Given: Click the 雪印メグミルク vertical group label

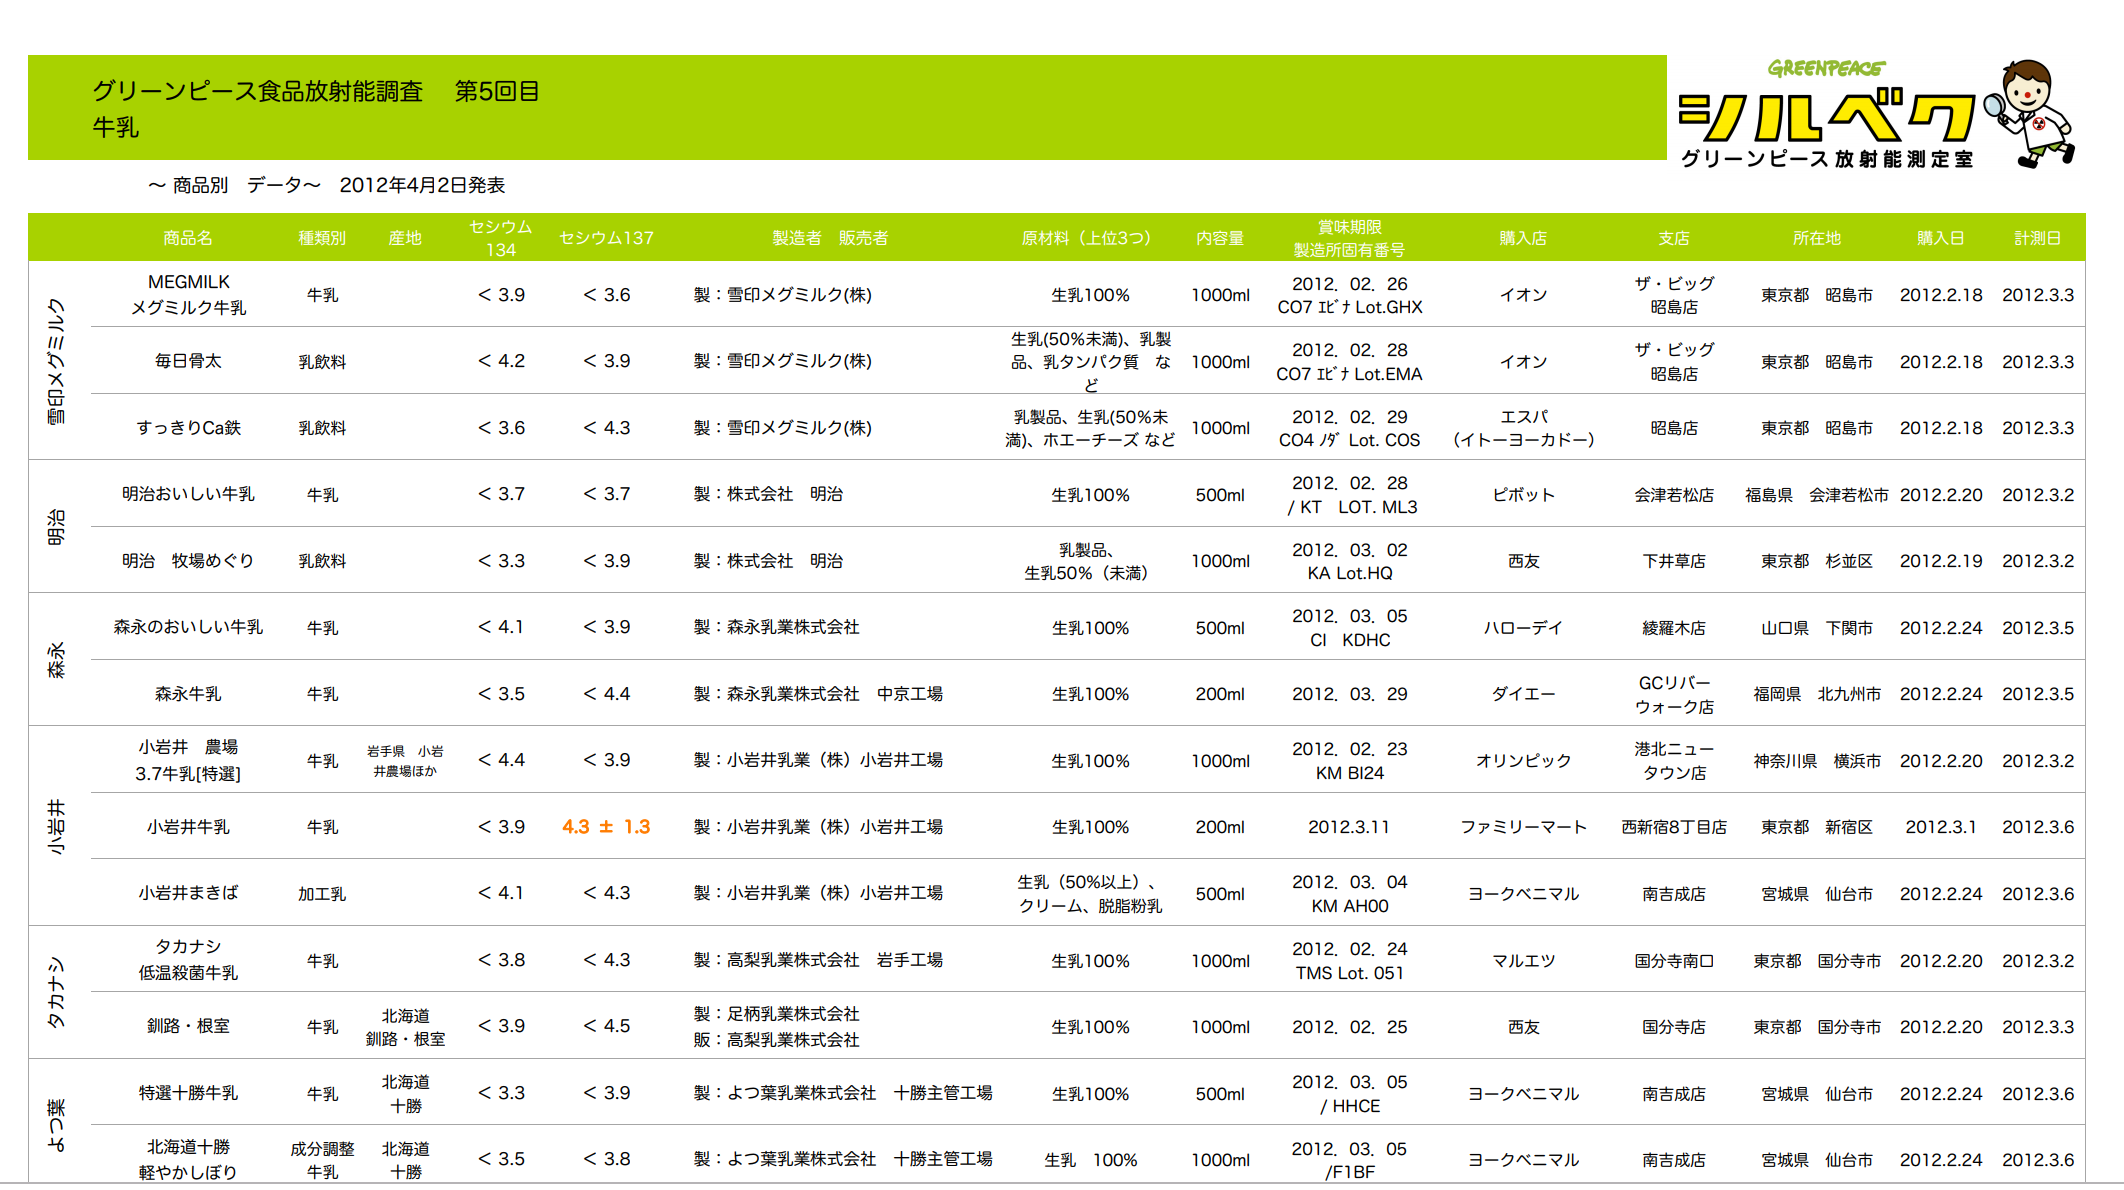Looking at the screenshot, I should click(57, 361).
